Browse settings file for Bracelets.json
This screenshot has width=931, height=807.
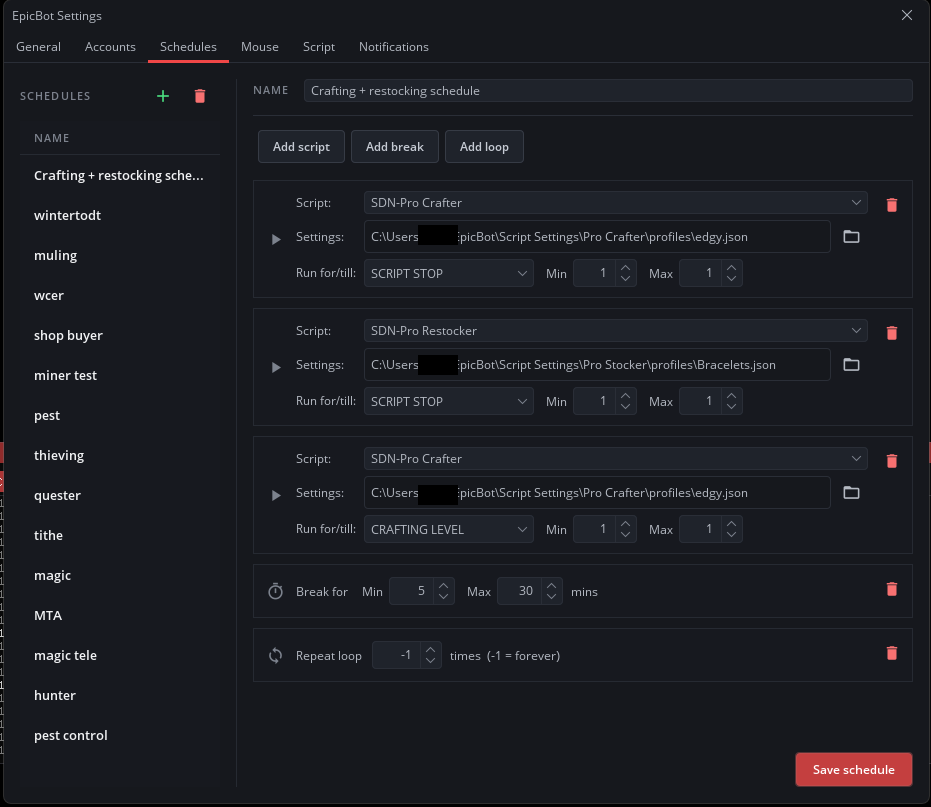pos(851,365)
